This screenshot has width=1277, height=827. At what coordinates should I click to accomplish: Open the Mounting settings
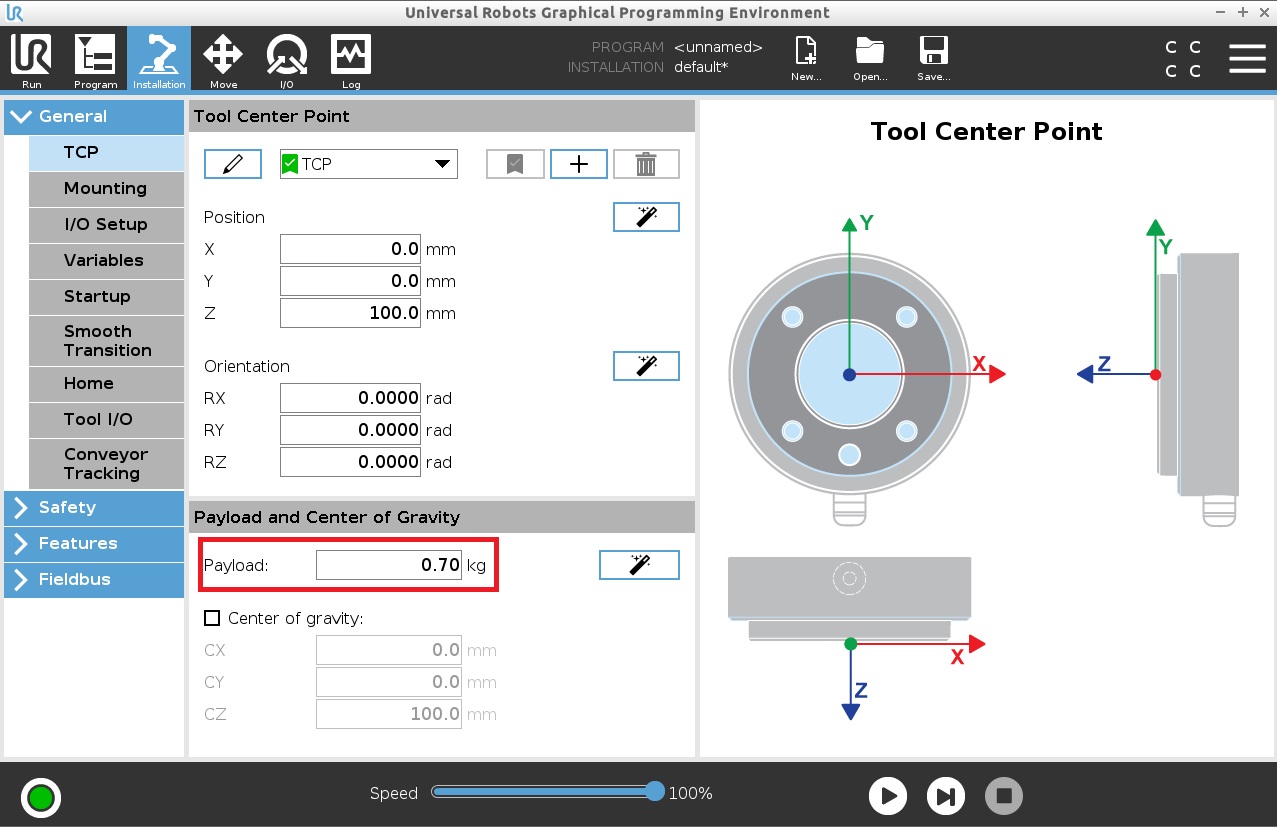click(107, 188)
